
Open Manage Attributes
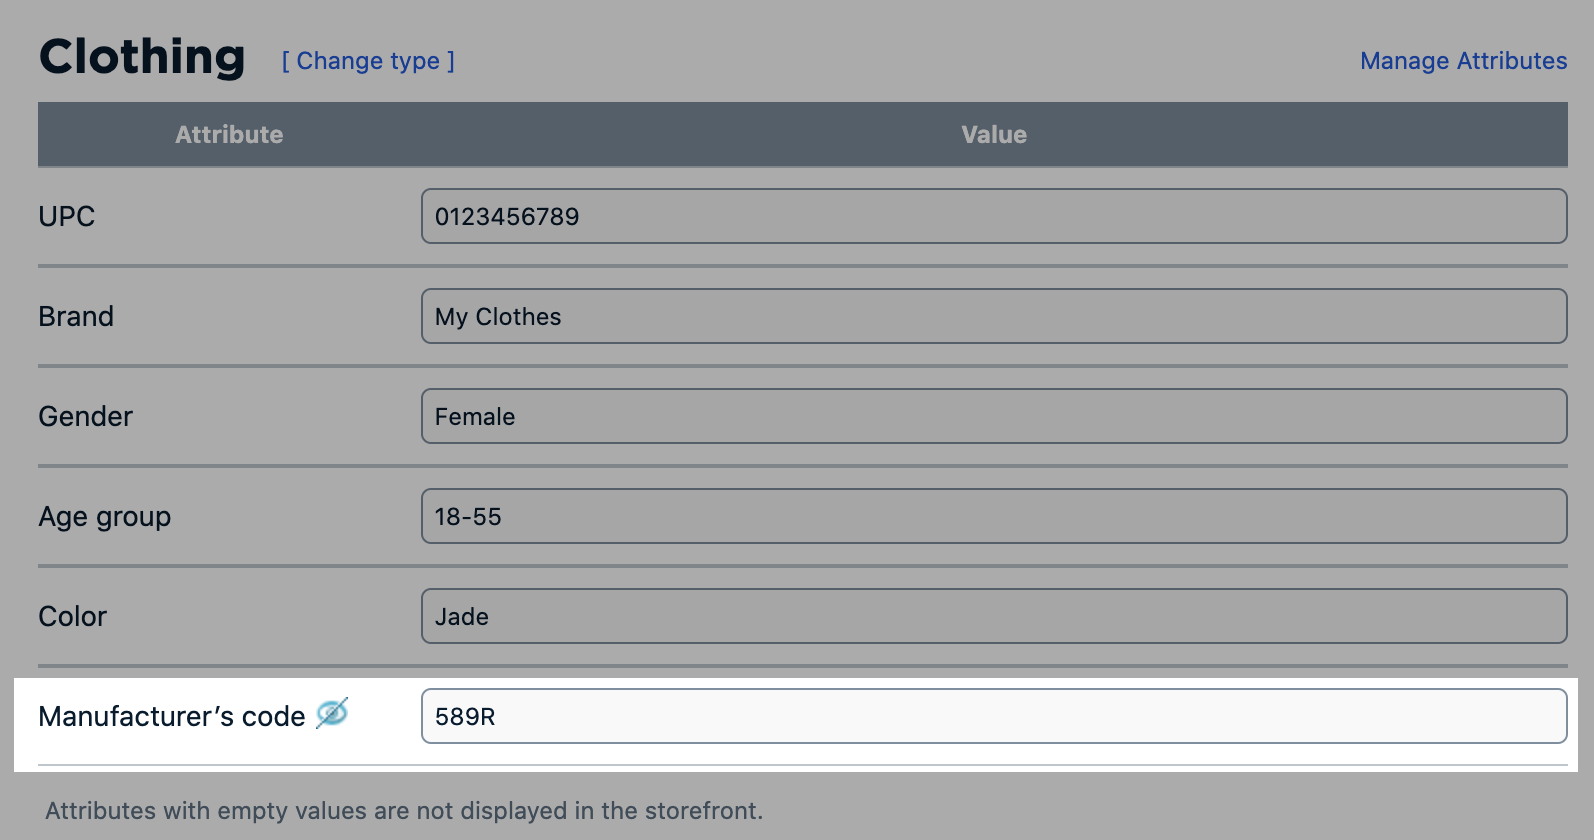pyautogui.click(x=1463, y=61)
